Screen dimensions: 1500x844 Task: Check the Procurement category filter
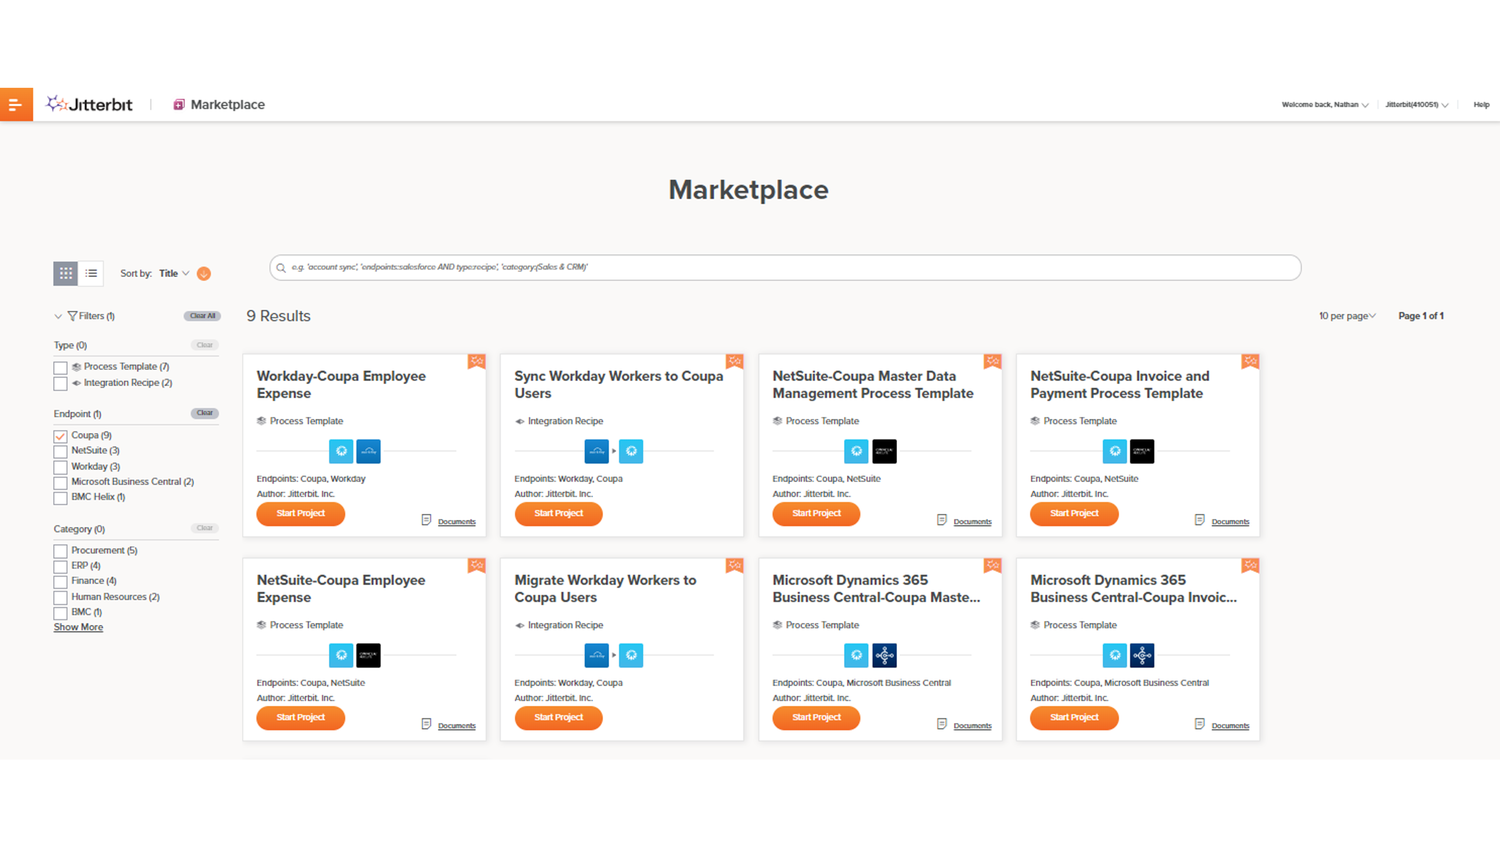pyautogui.click(x=60, y=550)
